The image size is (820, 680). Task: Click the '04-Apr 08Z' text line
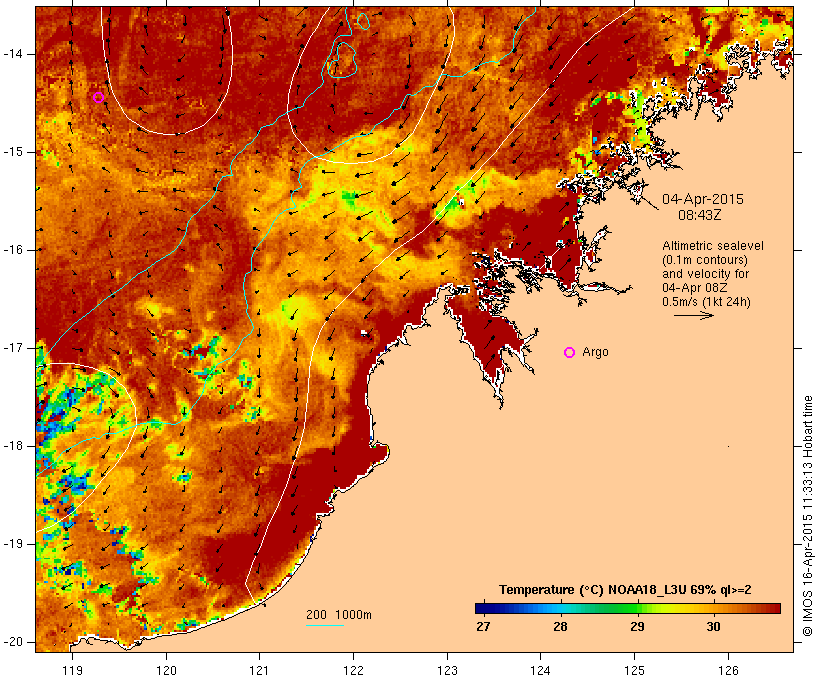(x=694, y=288)
